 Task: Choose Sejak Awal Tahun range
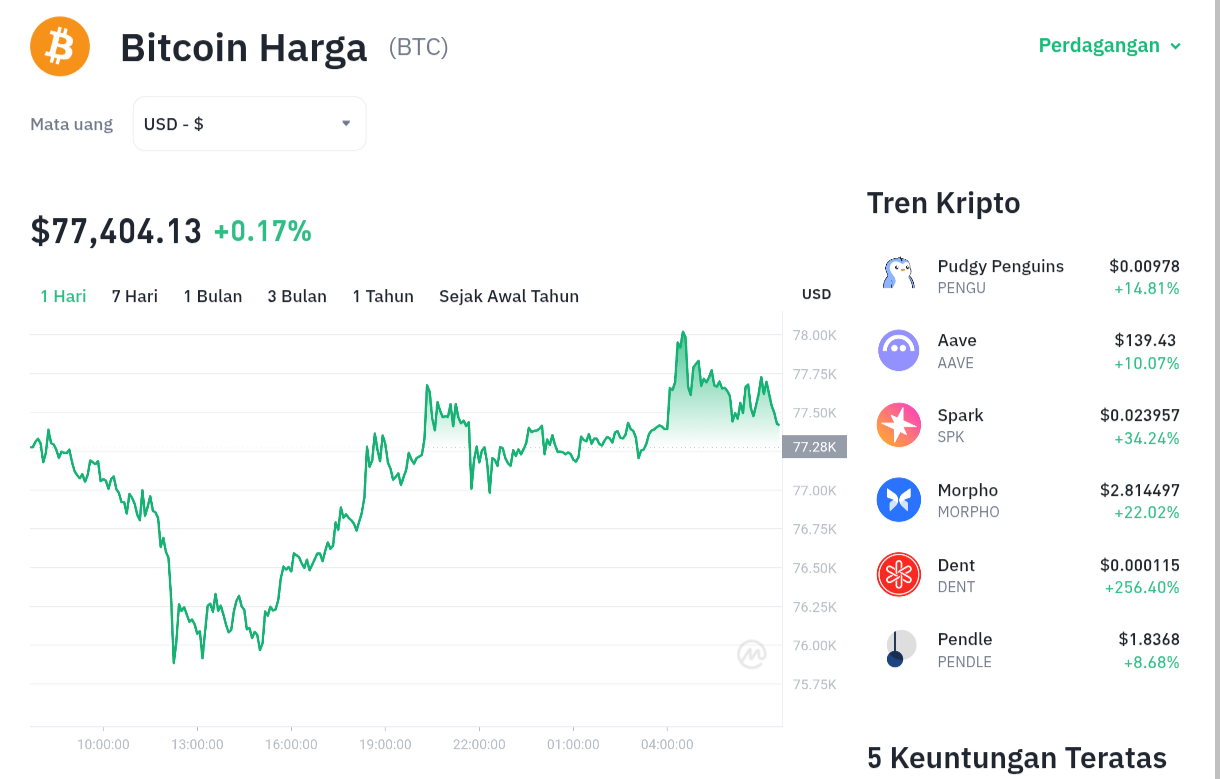click(509, 296)
